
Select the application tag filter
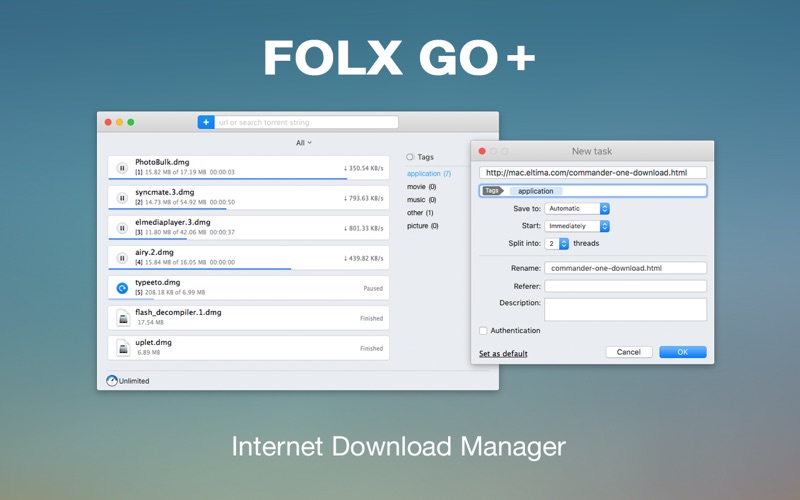click(429, 173)
